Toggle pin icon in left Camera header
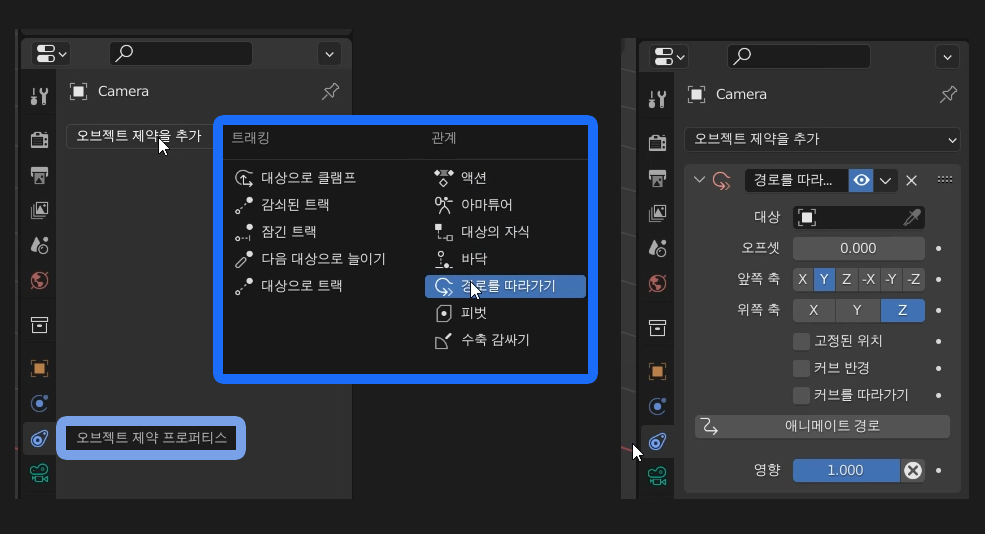This screenshot has height=534, width=985. (330, 92)
